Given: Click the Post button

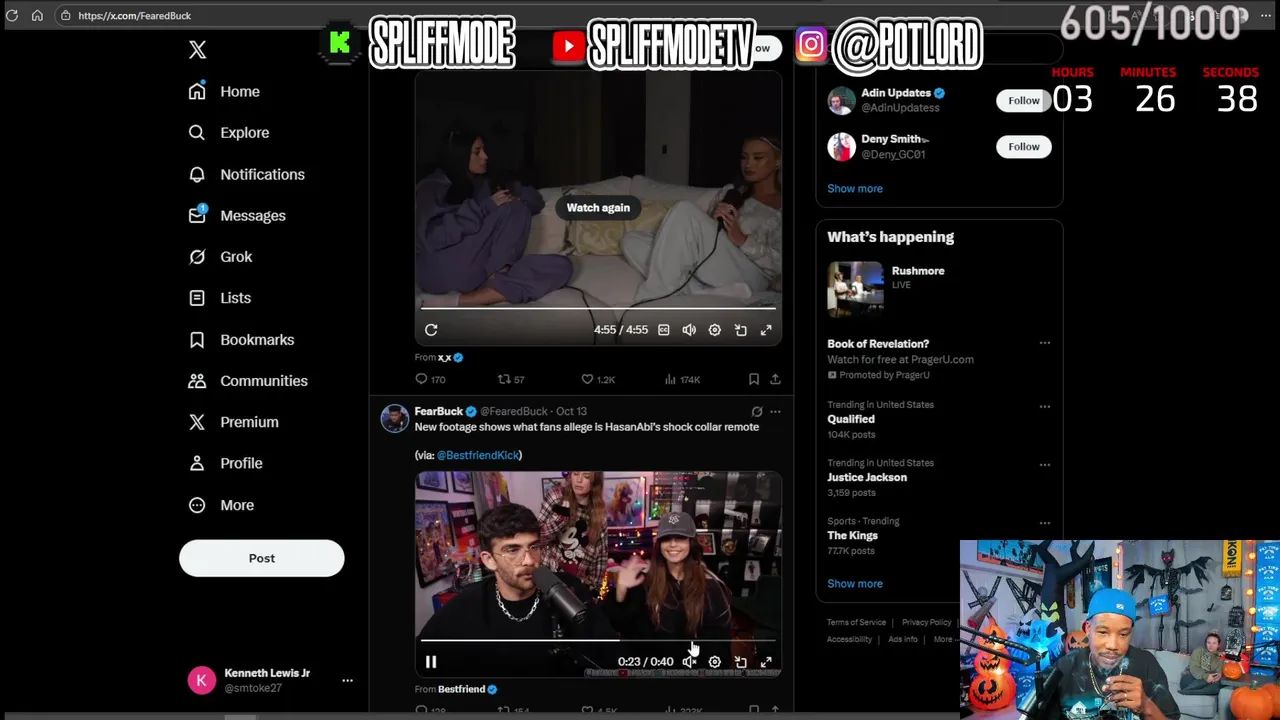Looking at the screenshot, I should pyautogui.click(x=262, y=558).
